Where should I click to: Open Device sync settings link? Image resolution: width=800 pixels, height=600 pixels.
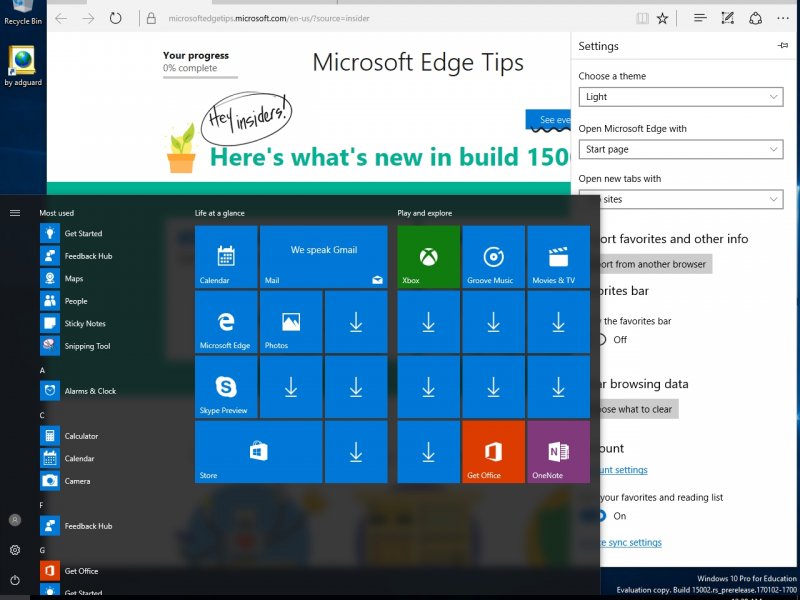(631, 542)
